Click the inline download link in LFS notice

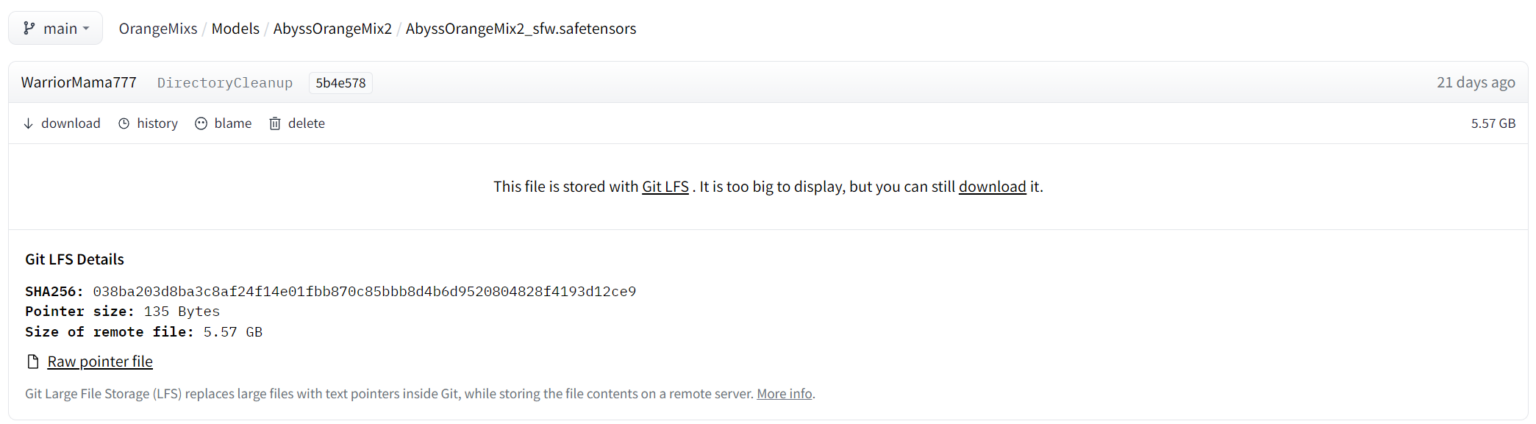pyautogui.click(x=992, y=186)
